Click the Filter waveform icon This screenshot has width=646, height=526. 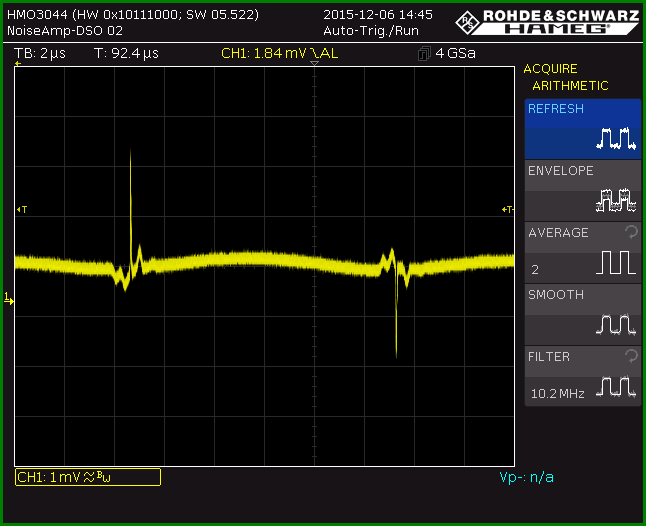click(x=616, y=387)
